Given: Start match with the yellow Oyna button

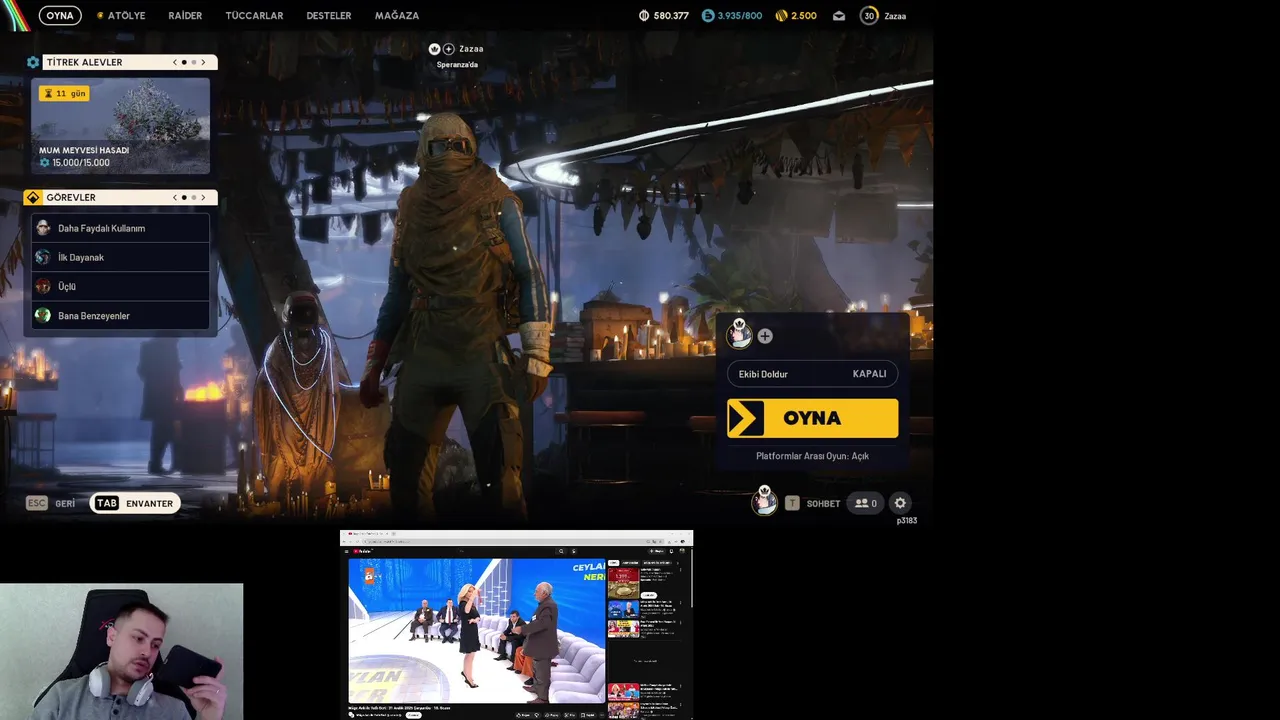Looking at the screenshot, I should click(x=812, y=418).
